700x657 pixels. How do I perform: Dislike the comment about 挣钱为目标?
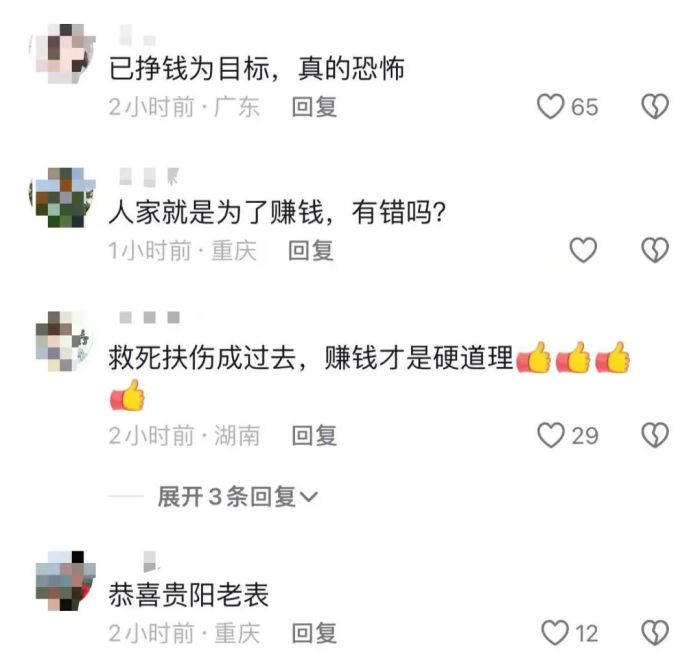(x=655, y=107)
